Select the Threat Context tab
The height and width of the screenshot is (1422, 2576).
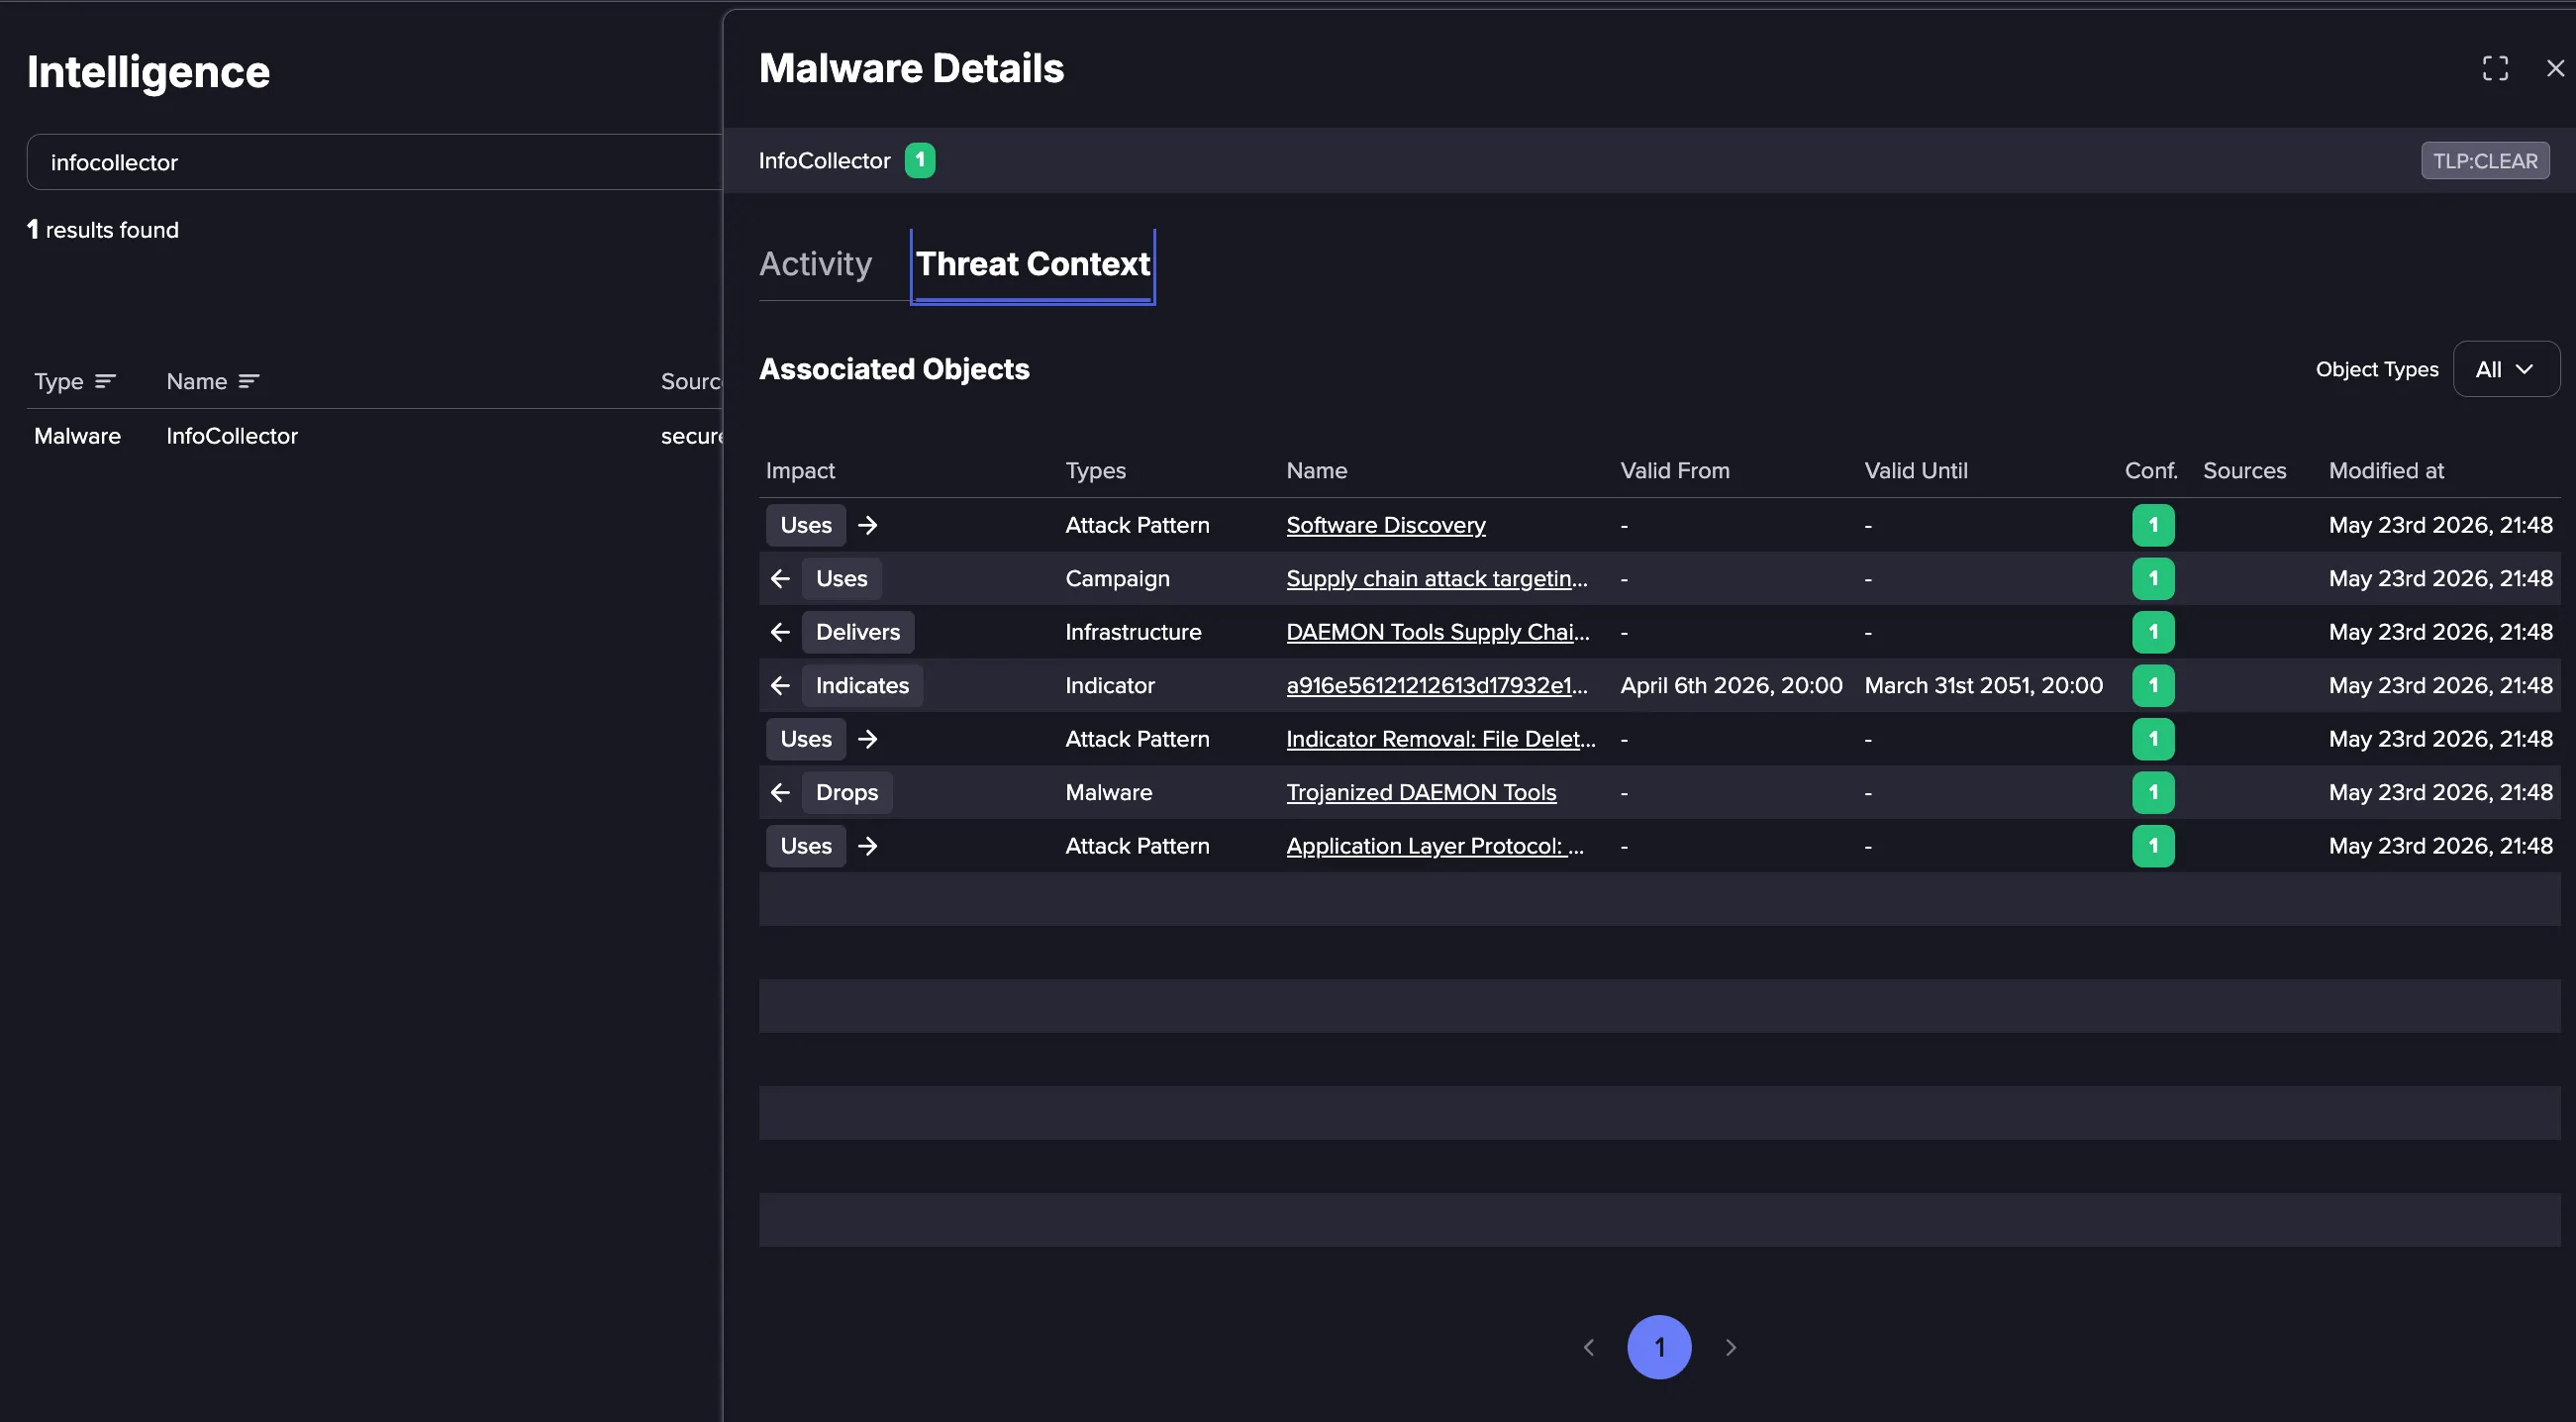coord(1032,264)
